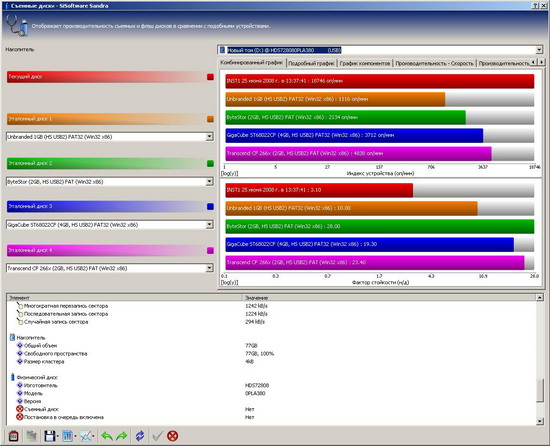The width and height of the screenshot is (550, 446).
Task: Click red icon beside Постановка в очередь включена
Action: click(20, 417)
